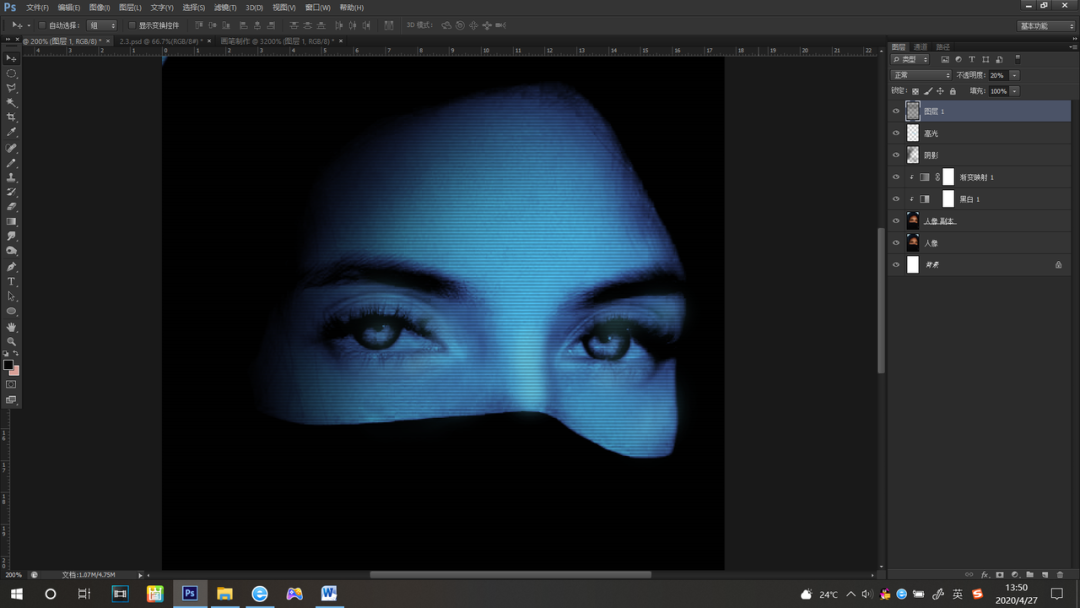Image resolution: width=1080 pixels, height=608 pixels.
Task: Open the 图像 menu
Action: click(99, 8)
